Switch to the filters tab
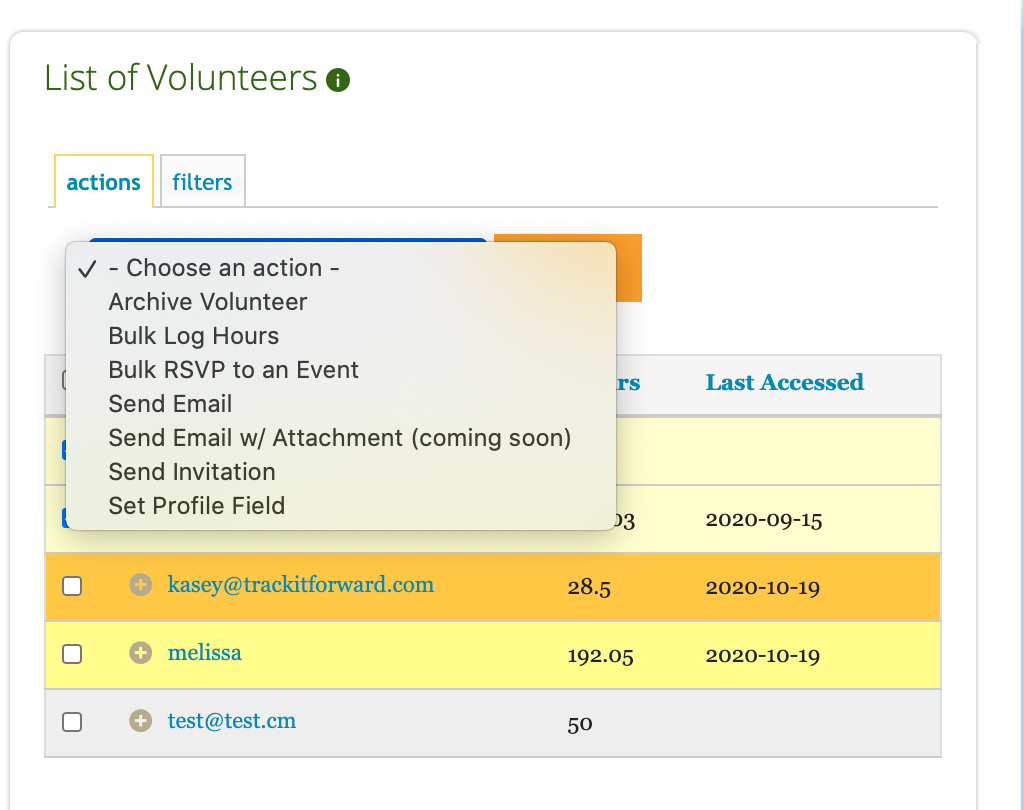Screen dimensions: 1024x810 (202, 182)
